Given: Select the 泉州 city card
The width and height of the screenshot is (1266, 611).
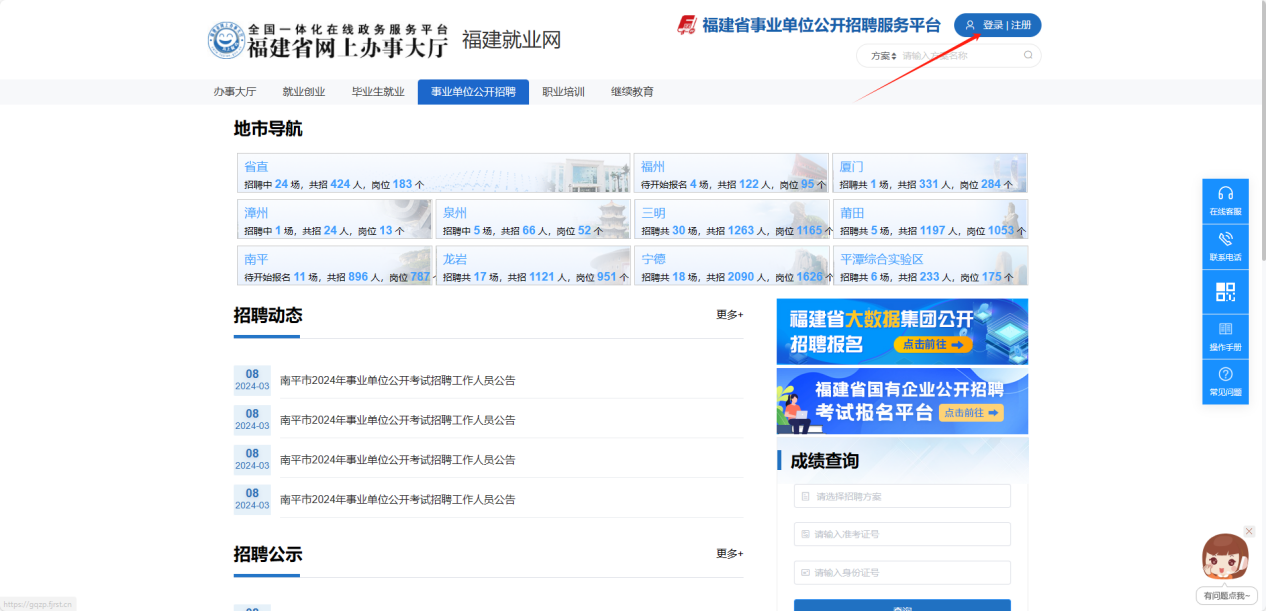Looking at the screenshot, I should 533,219.
